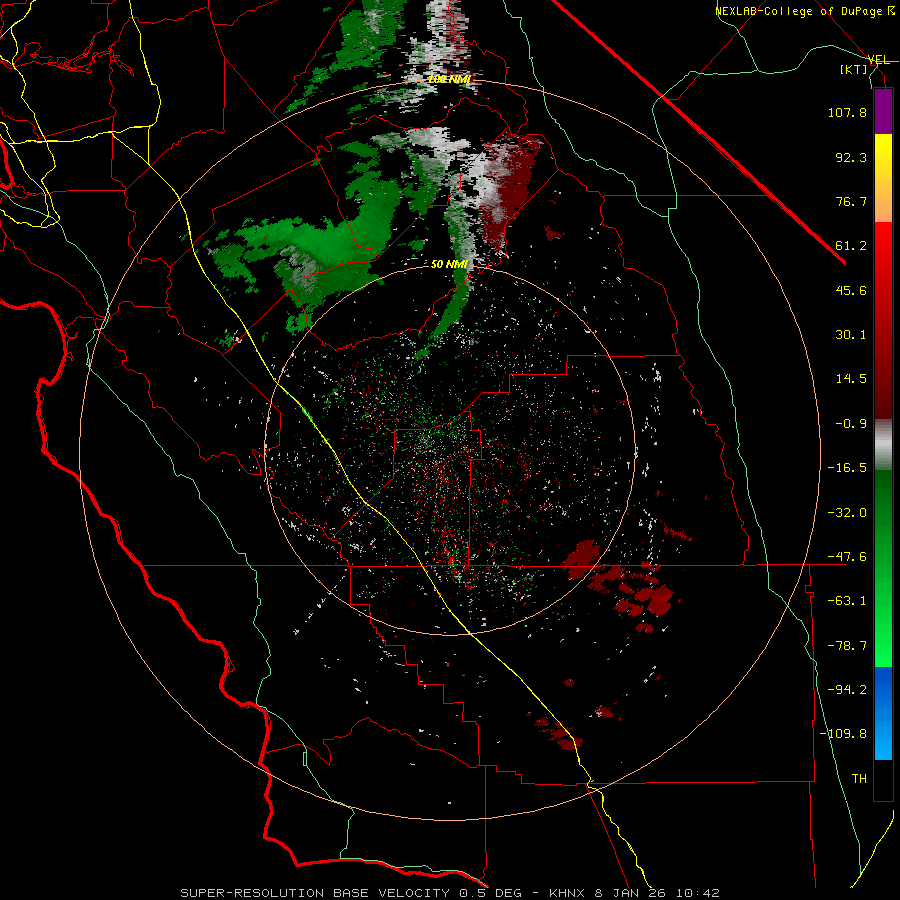The height and width of the screenshot is (900, 900).
Task: Click the 50 NMI range ring label
Action: pos(449,264)
